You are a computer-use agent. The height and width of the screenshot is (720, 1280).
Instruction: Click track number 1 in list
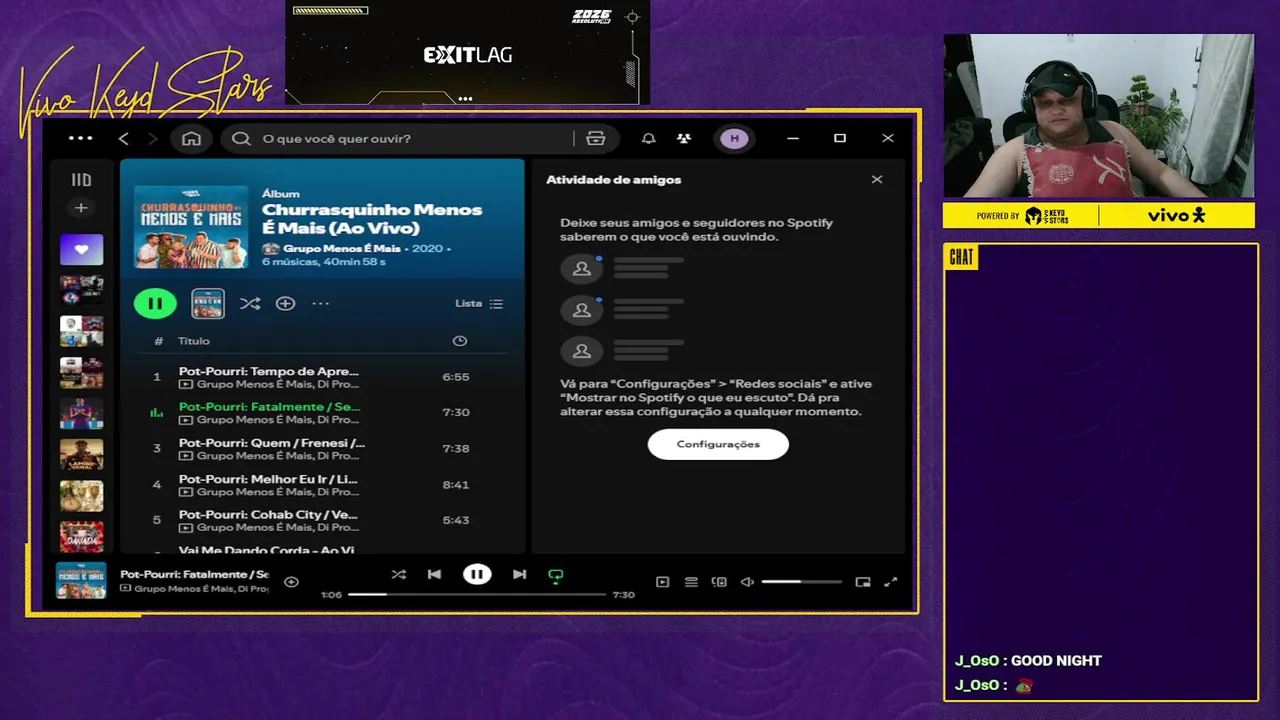point(157,377)
